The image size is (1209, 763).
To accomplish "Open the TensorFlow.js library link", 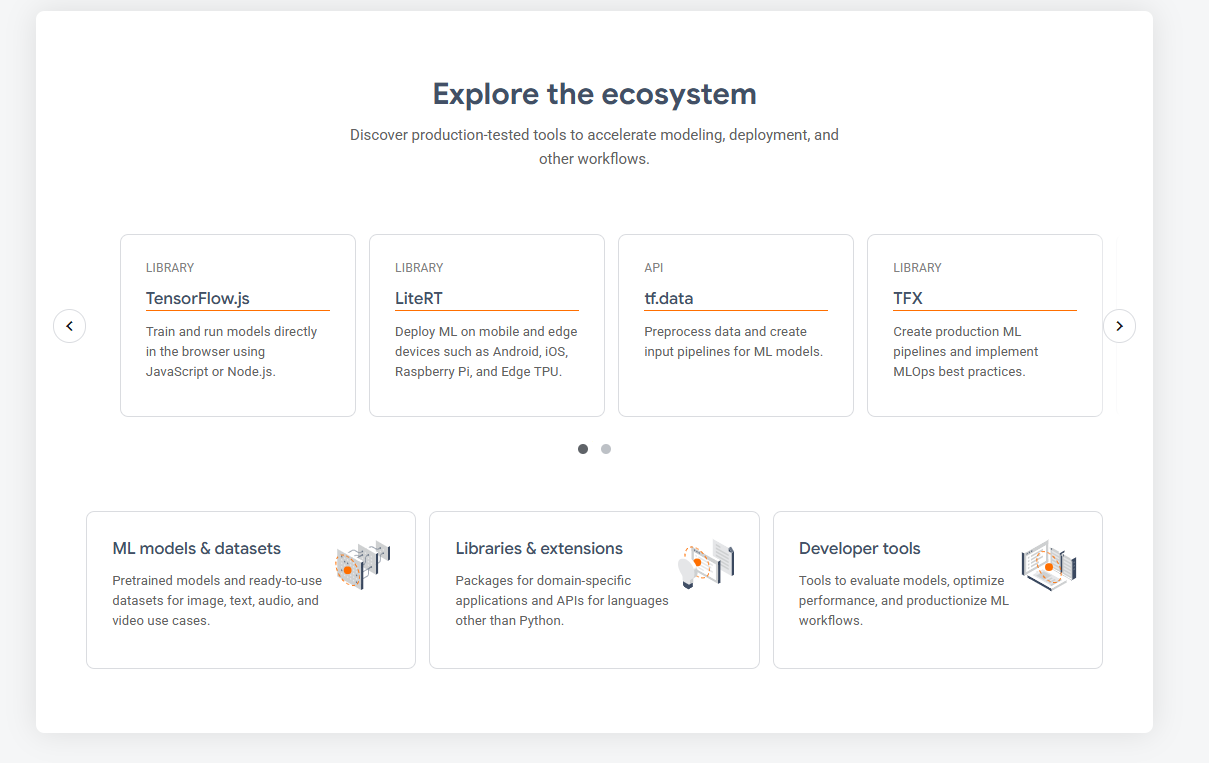I will click(196, 298).
